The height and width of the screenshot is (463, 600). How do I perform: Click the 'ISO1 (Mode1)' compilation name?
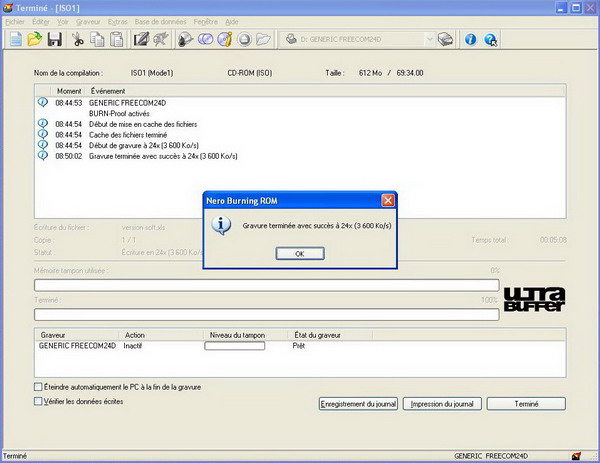(x=152, y=73)
